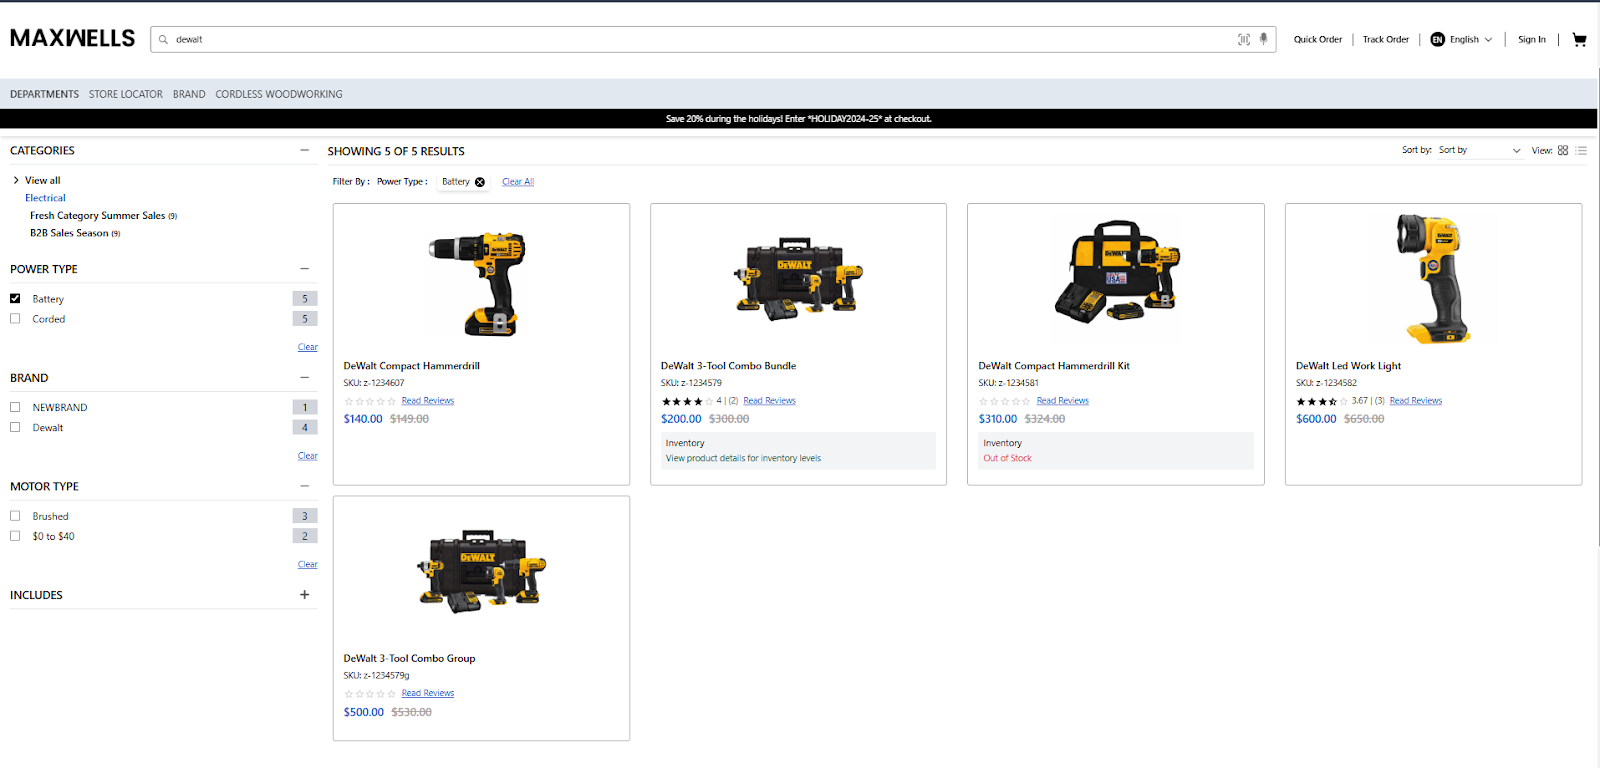1600x768 pixels.
Task: Open Cordless Woodworking menu item
Action: 279,94
